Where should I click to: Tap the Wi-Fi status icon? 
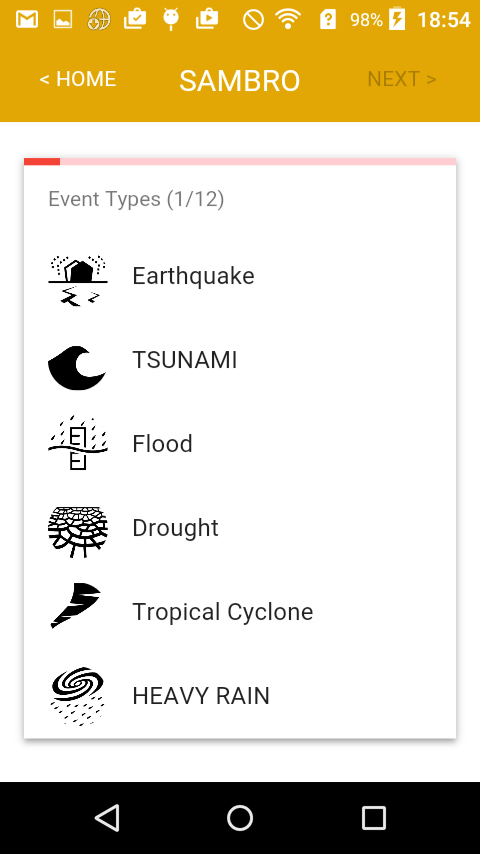click(288, 20)
